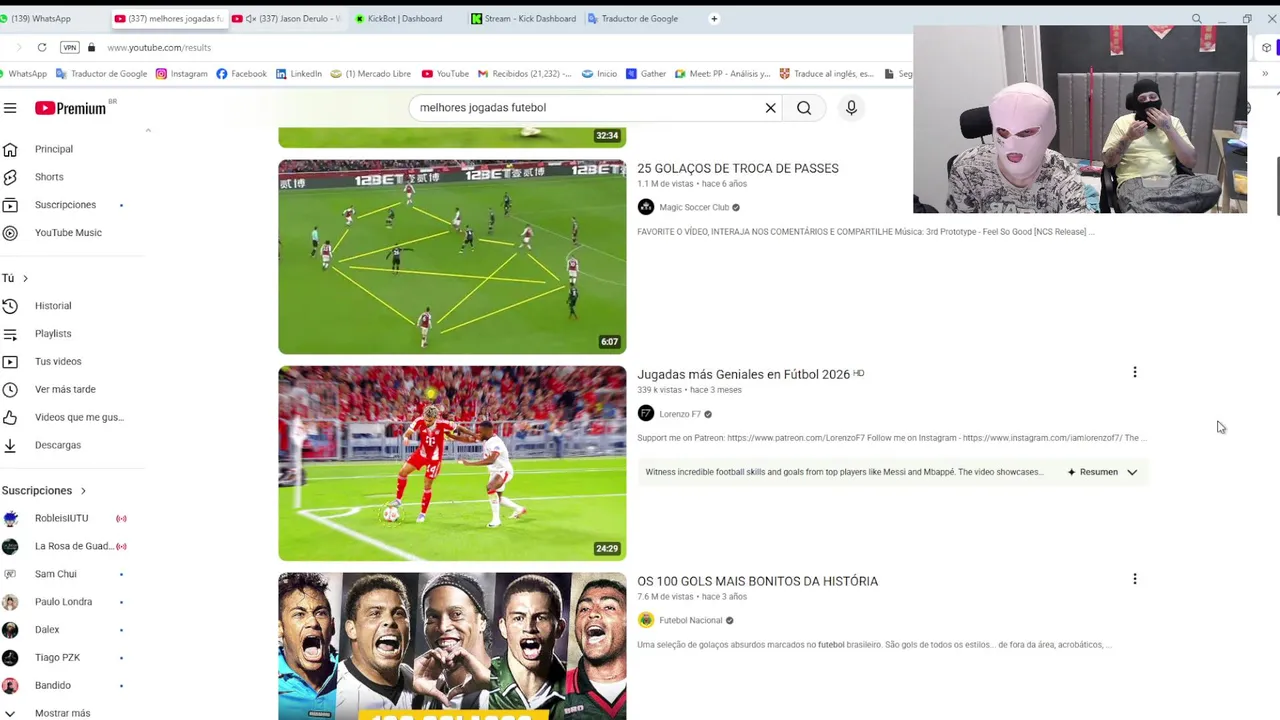
Task: Click the magnifier search button
Action: pyautogui.click(x=804, y=108)
